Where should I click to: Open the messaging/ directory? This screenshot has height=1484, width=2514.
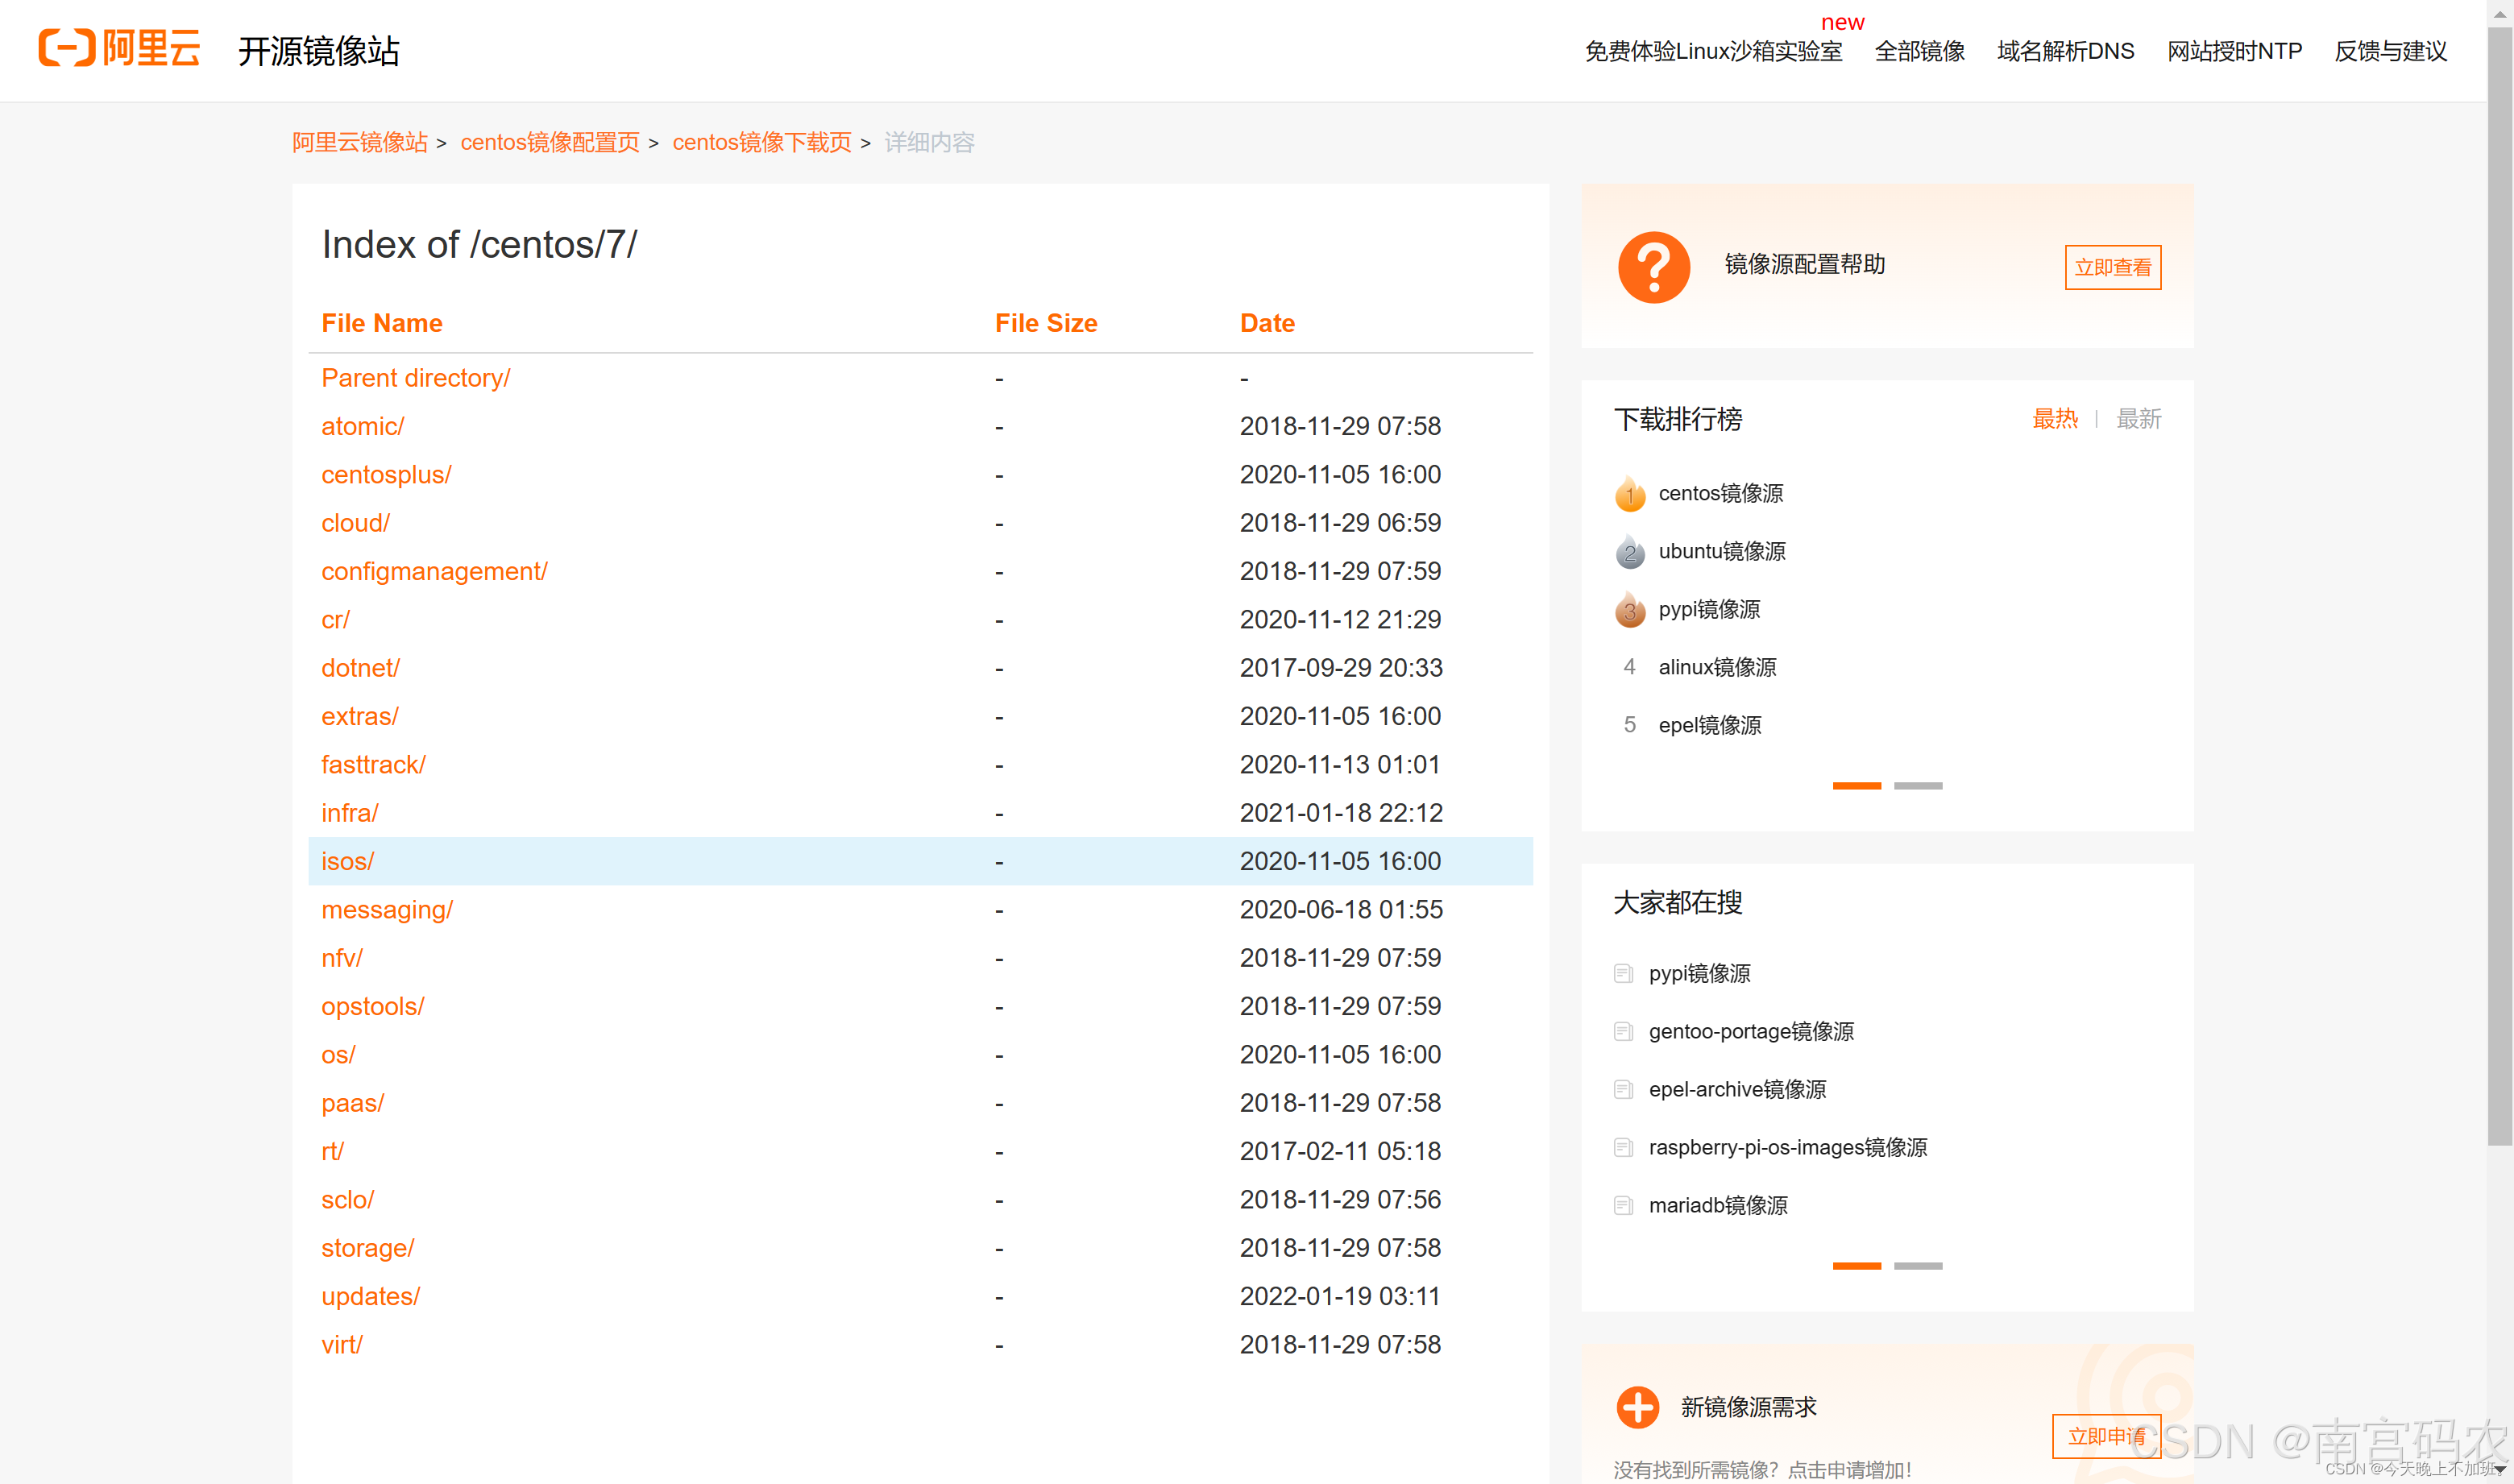coord(387,909)
